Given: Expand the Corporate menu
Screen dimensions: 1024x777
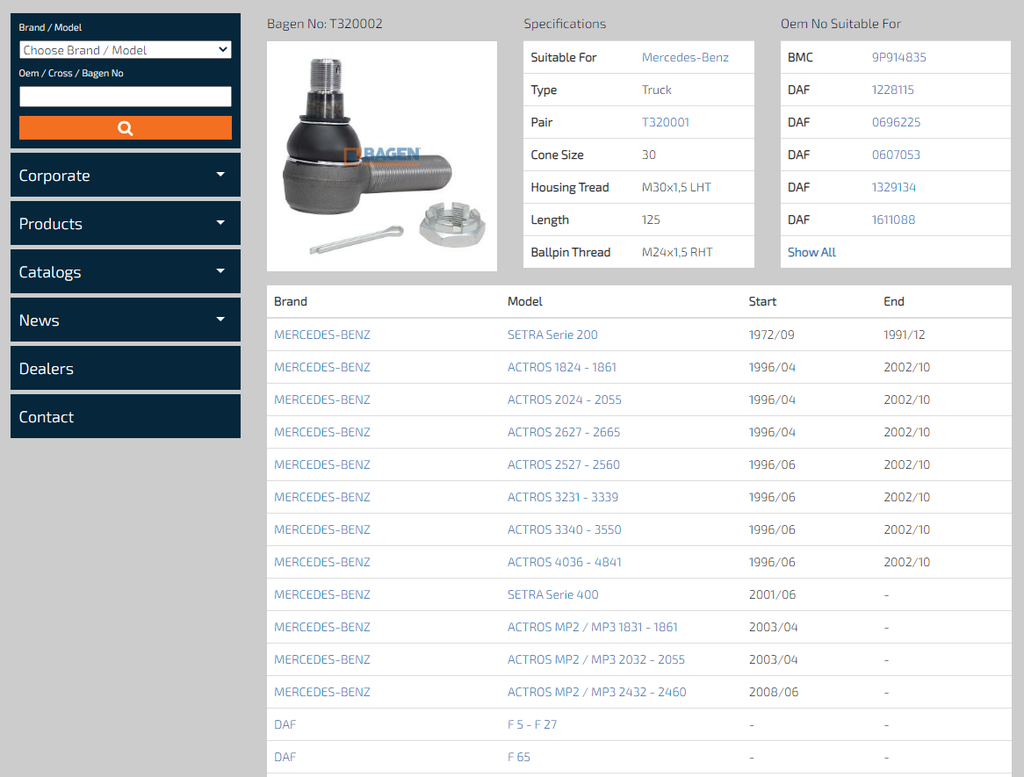Looking at the screenshot, I should pos(125,175).
